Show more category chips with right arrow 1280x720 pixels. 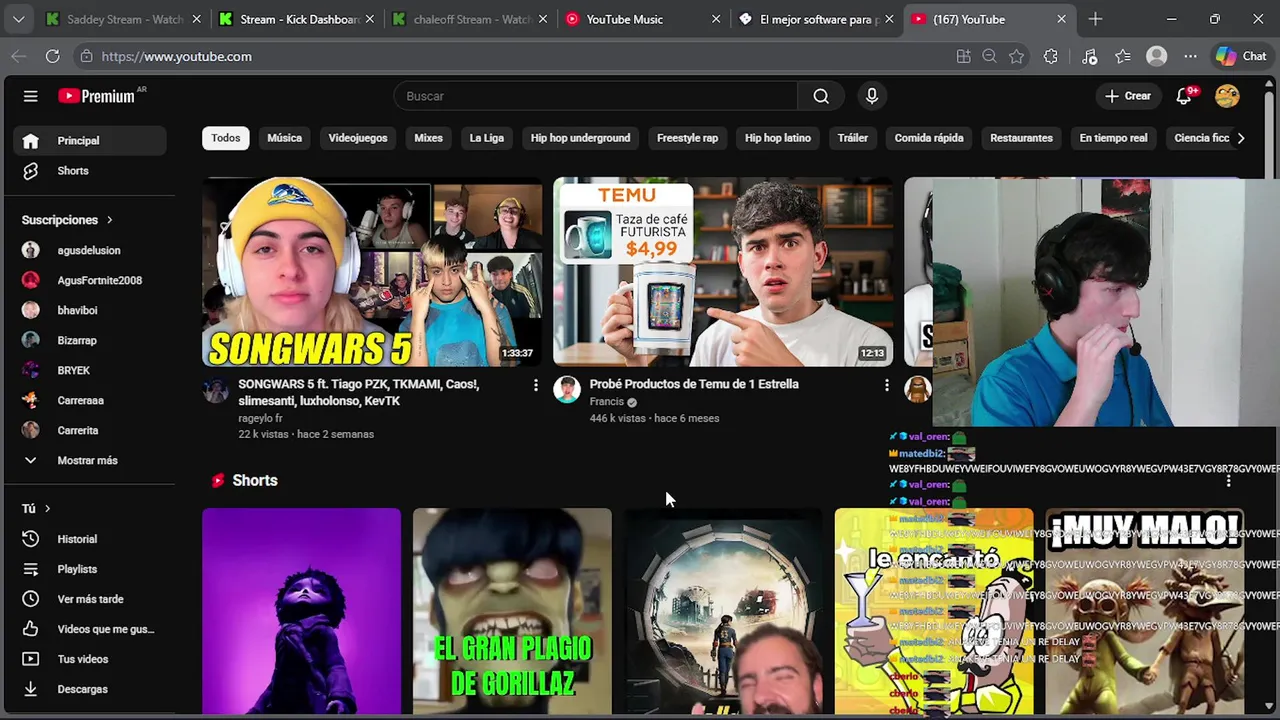point(1241,138)
